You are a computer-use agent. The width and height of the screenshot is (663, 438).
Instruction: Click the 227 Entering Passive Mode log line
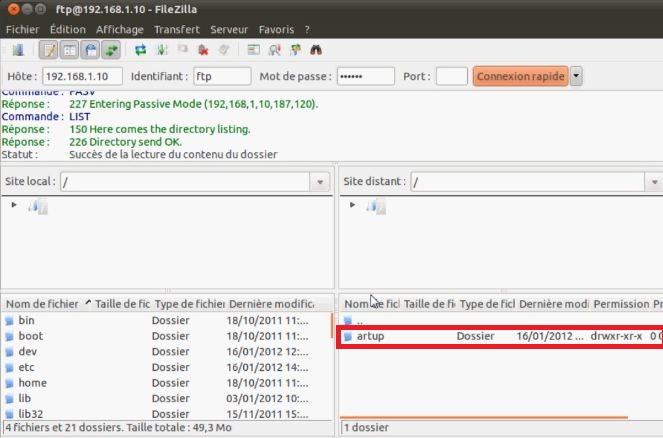[160, 104]
